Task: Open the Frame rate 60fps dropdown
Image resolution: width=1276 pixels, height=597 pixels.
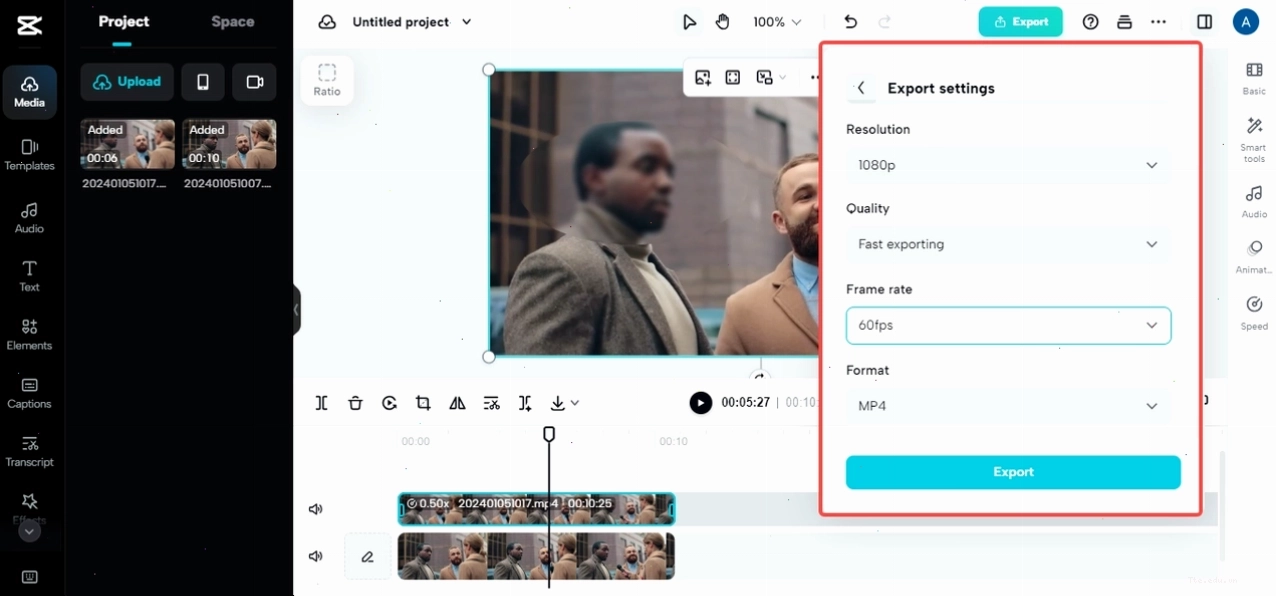Action: coord(1008,325)
